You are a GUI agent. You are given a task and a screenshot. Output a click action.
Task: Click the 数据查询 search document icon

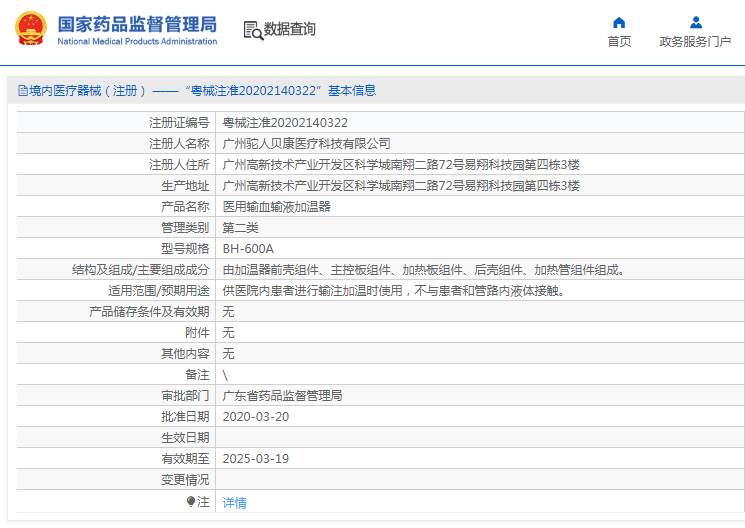pyautogui.click(x=253, y=30)
